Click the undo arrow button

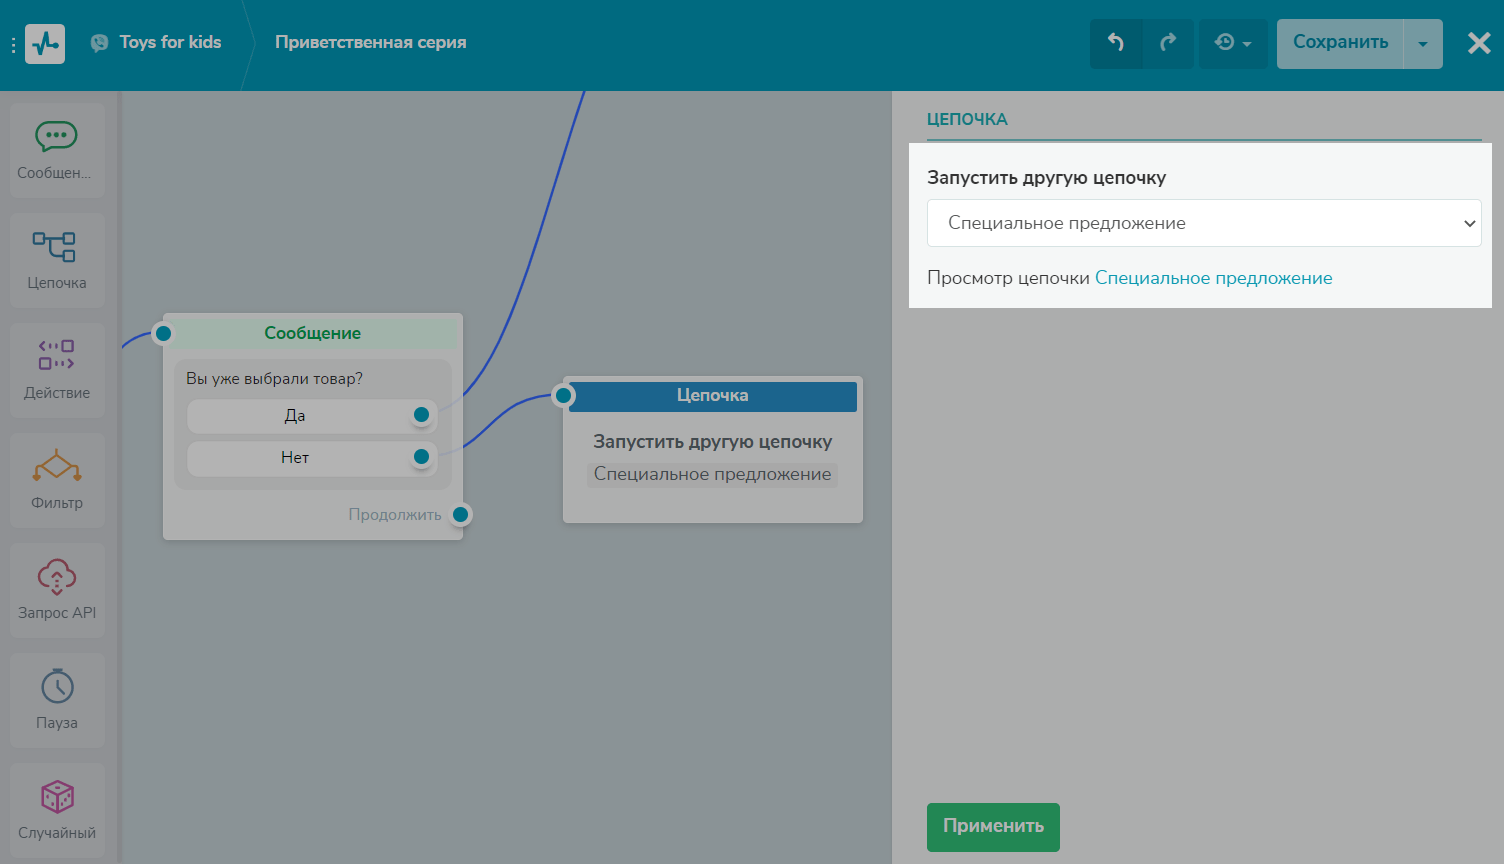[x=1116, y=43]
